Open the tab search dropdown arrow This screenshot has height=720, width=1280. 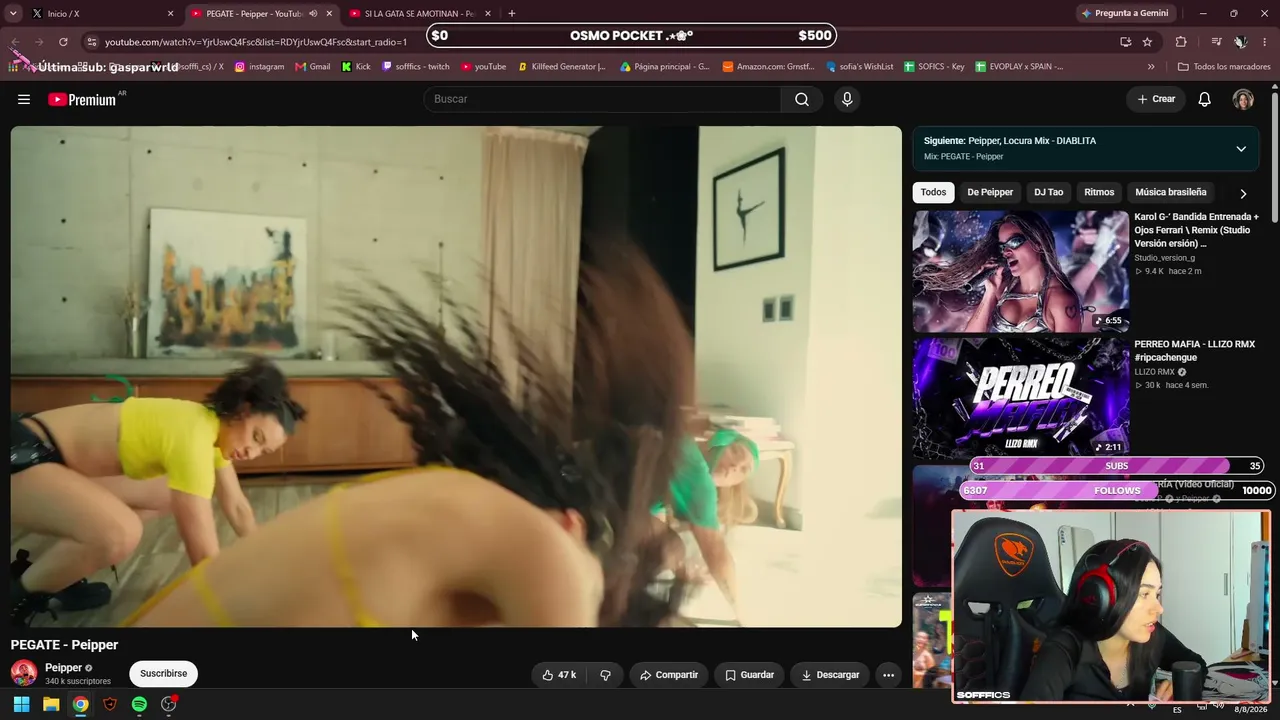click(x=13, y=14)
